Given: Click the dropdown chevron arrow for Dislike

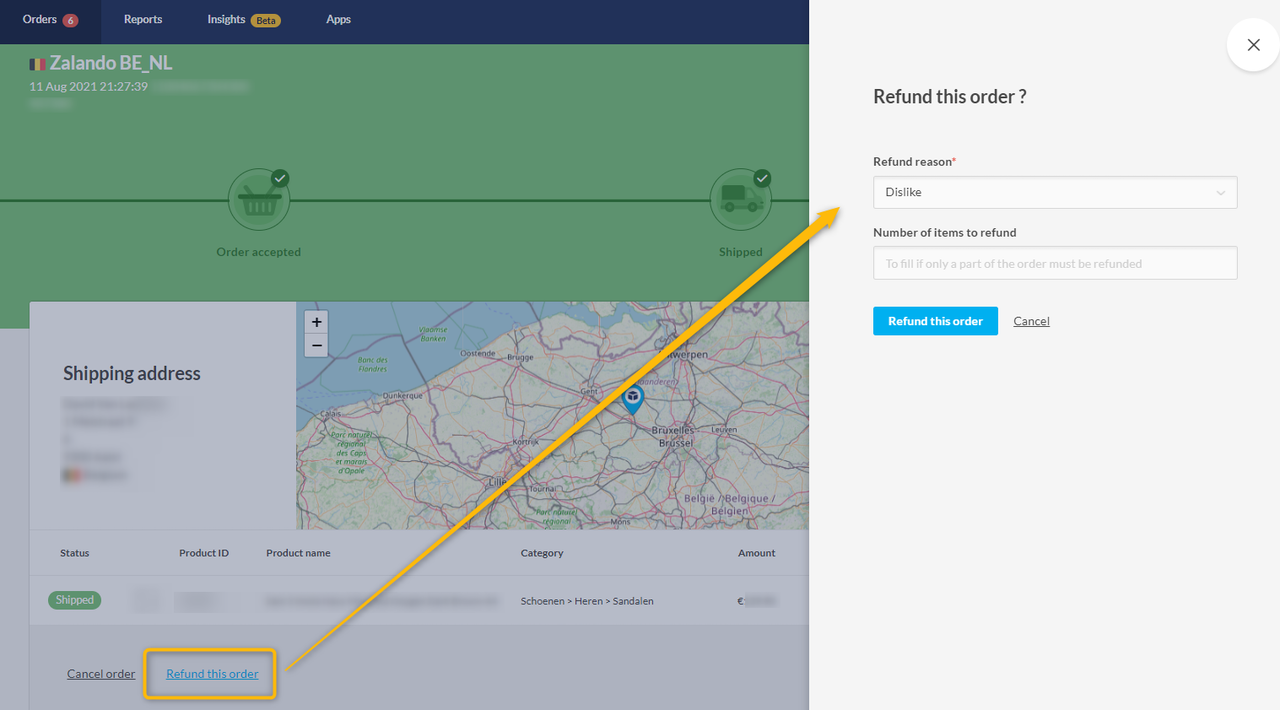Looking at the screenshot, I should click(1220, 193).
